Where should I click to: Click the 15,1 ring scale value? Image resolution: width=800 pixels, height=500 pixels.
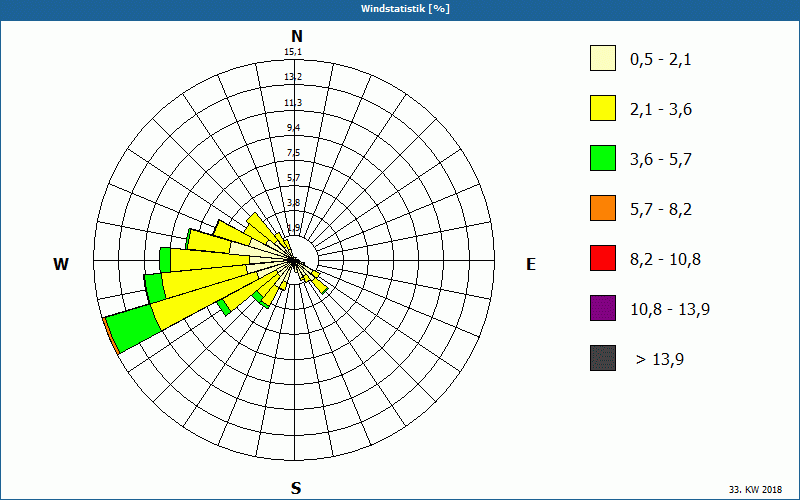pyautogui.click(x=293, y=52)
